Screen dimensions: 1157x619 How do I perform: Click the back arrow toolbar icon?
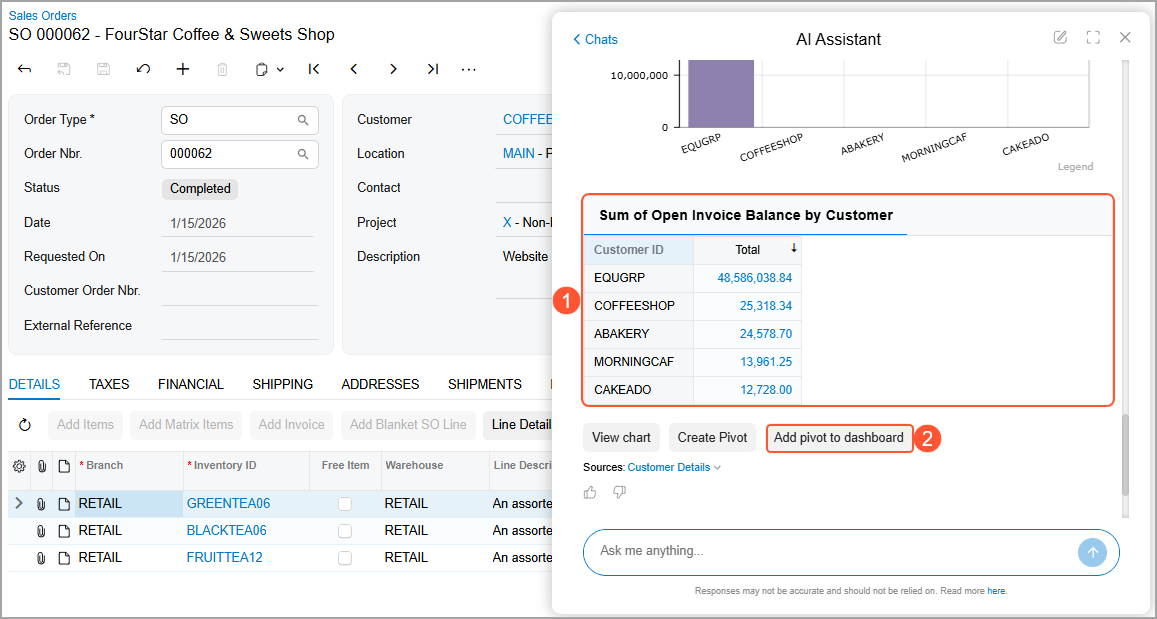[x=24, y=69]
